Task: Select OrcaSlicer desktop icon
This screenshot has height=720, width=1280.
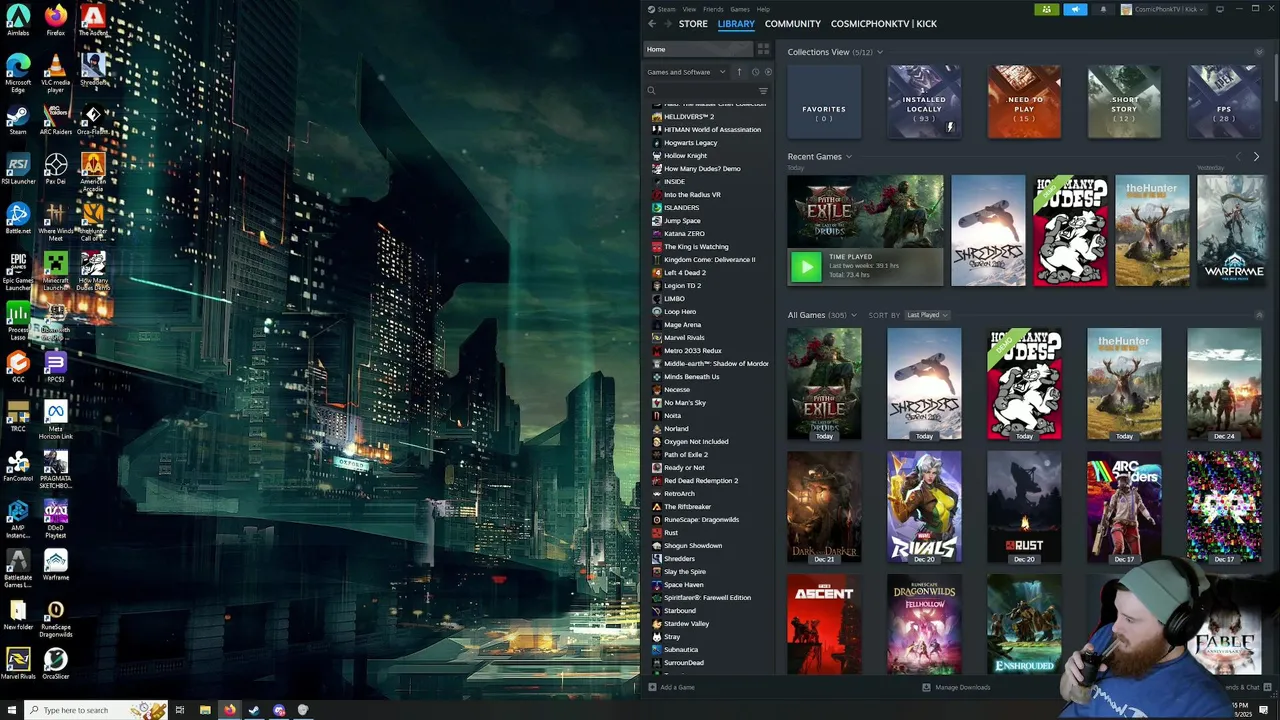Action: [x=56, y=664]
